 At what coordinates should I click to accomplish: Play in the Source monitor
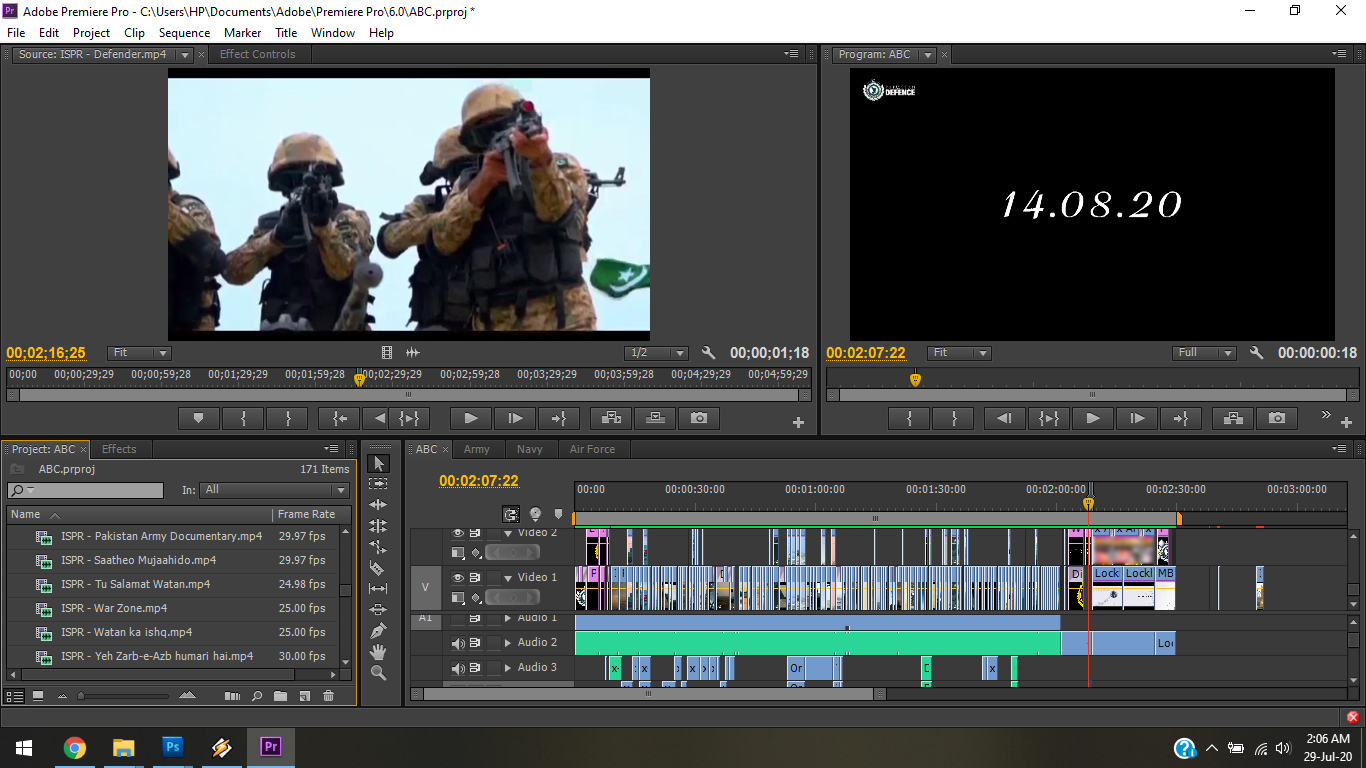471,418
